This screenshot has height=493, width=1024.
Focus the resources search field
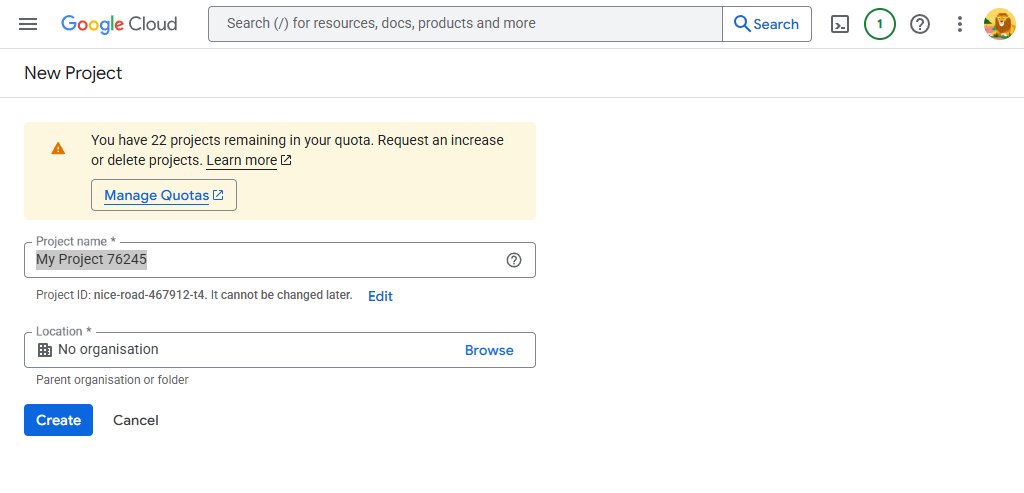[x=465, y=24]
